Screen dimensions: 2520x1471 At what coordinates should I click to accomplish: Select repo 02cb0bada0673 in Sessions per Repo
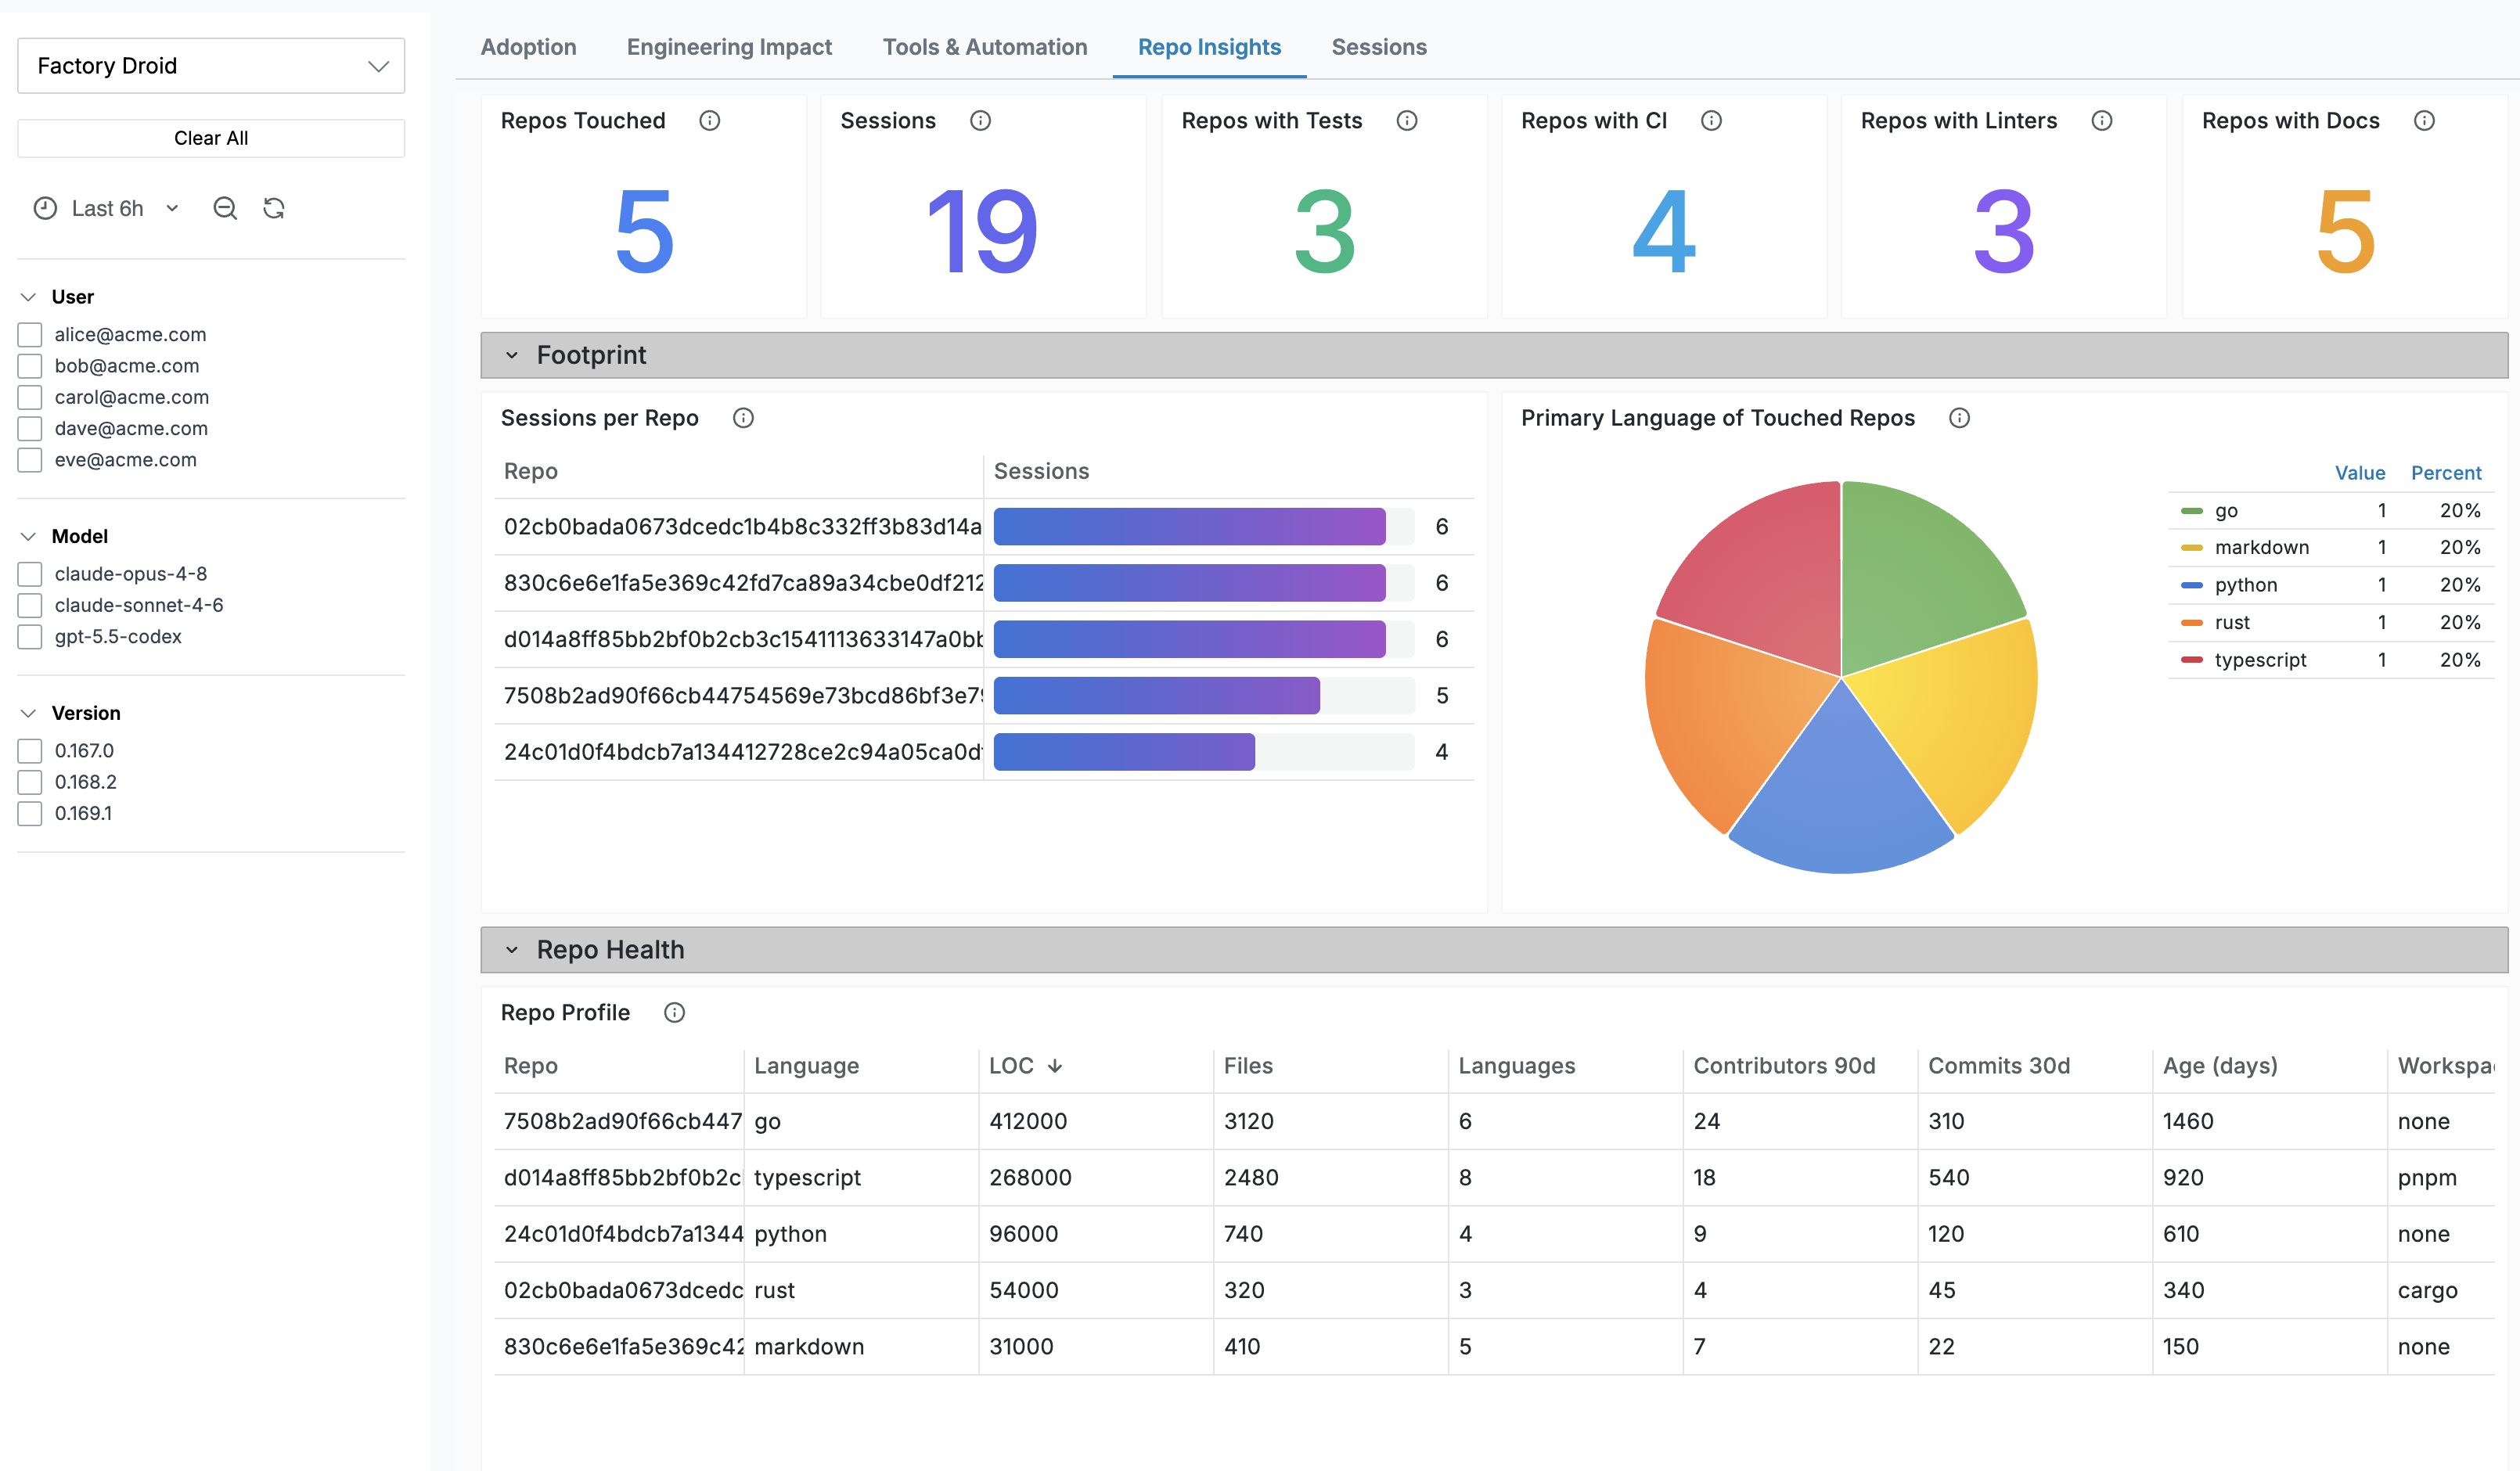click(742, 527)
